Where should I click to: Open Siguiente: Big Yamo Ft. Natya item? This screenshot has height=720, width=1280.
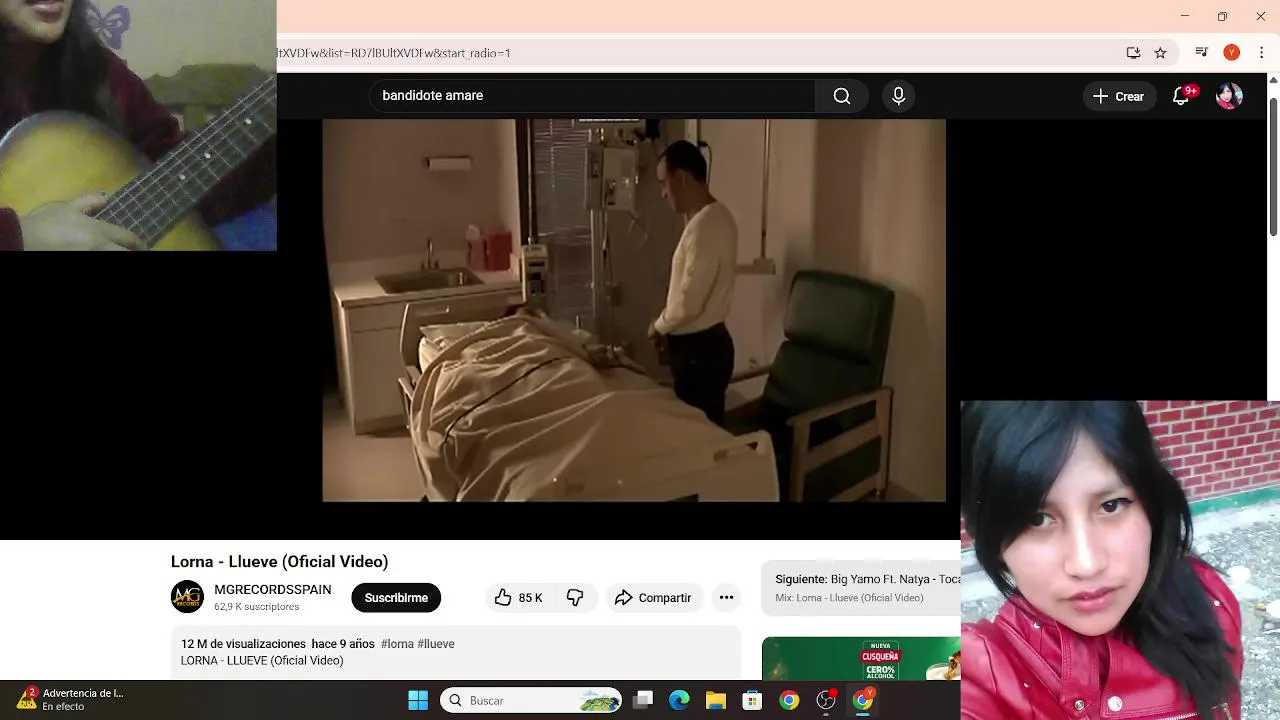point(861,588)
